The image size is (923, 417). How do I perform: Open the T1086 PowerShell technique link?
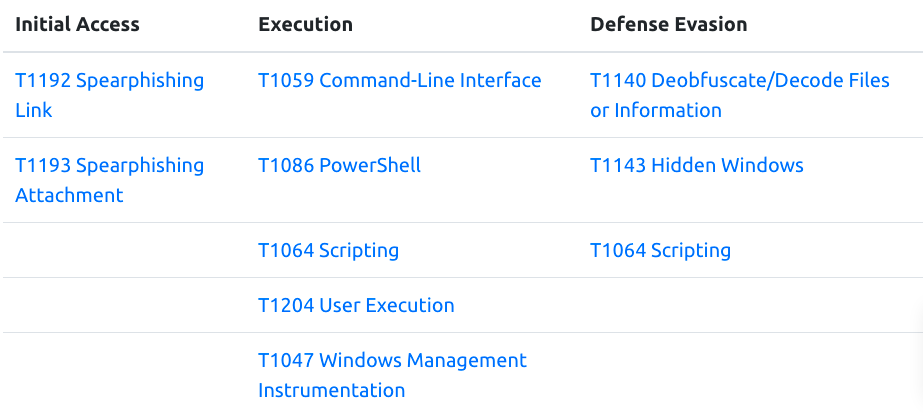coord(339,166)
